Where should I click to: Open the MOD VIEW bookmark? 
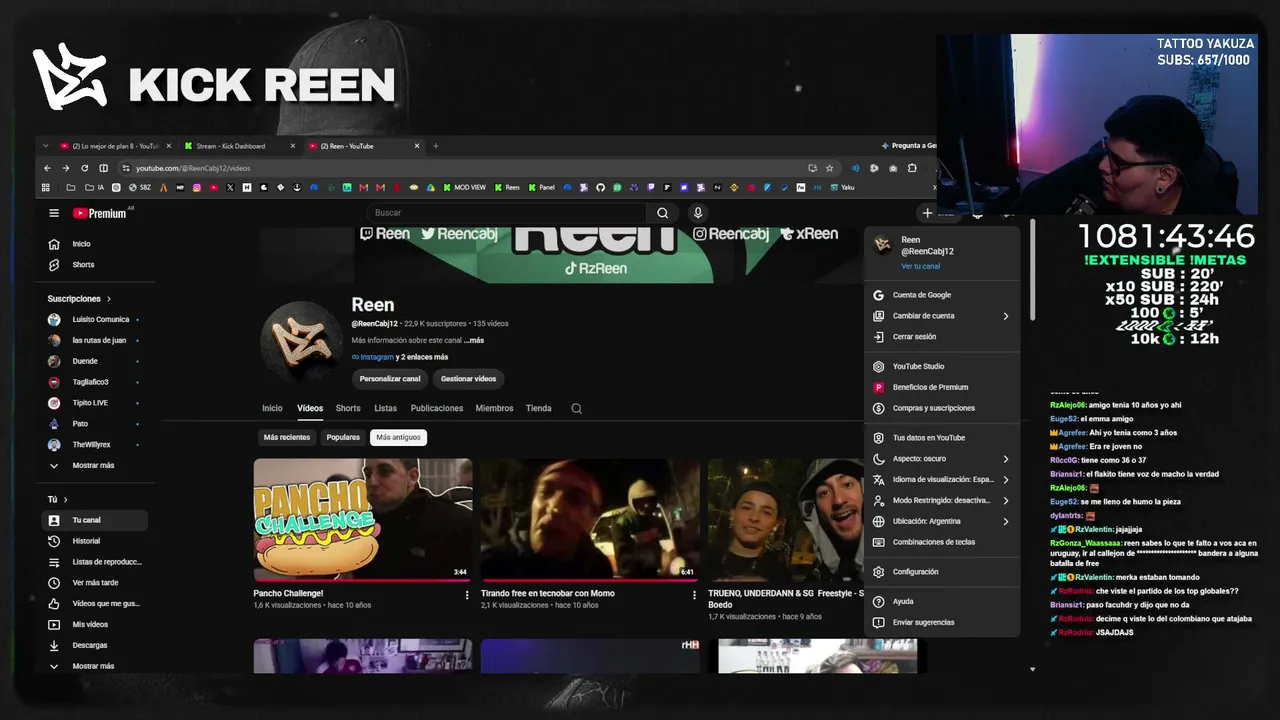464,188
